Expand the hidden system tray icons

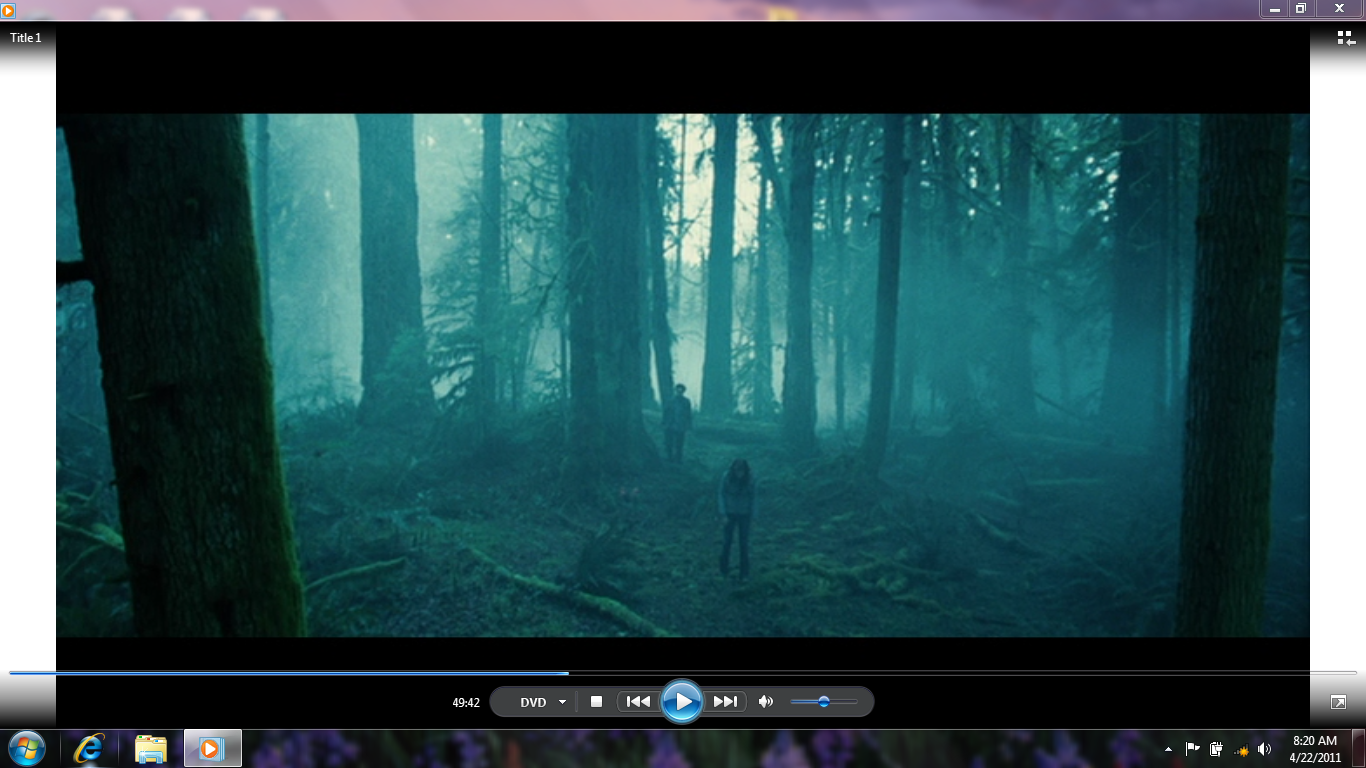tap(1168, 748)
